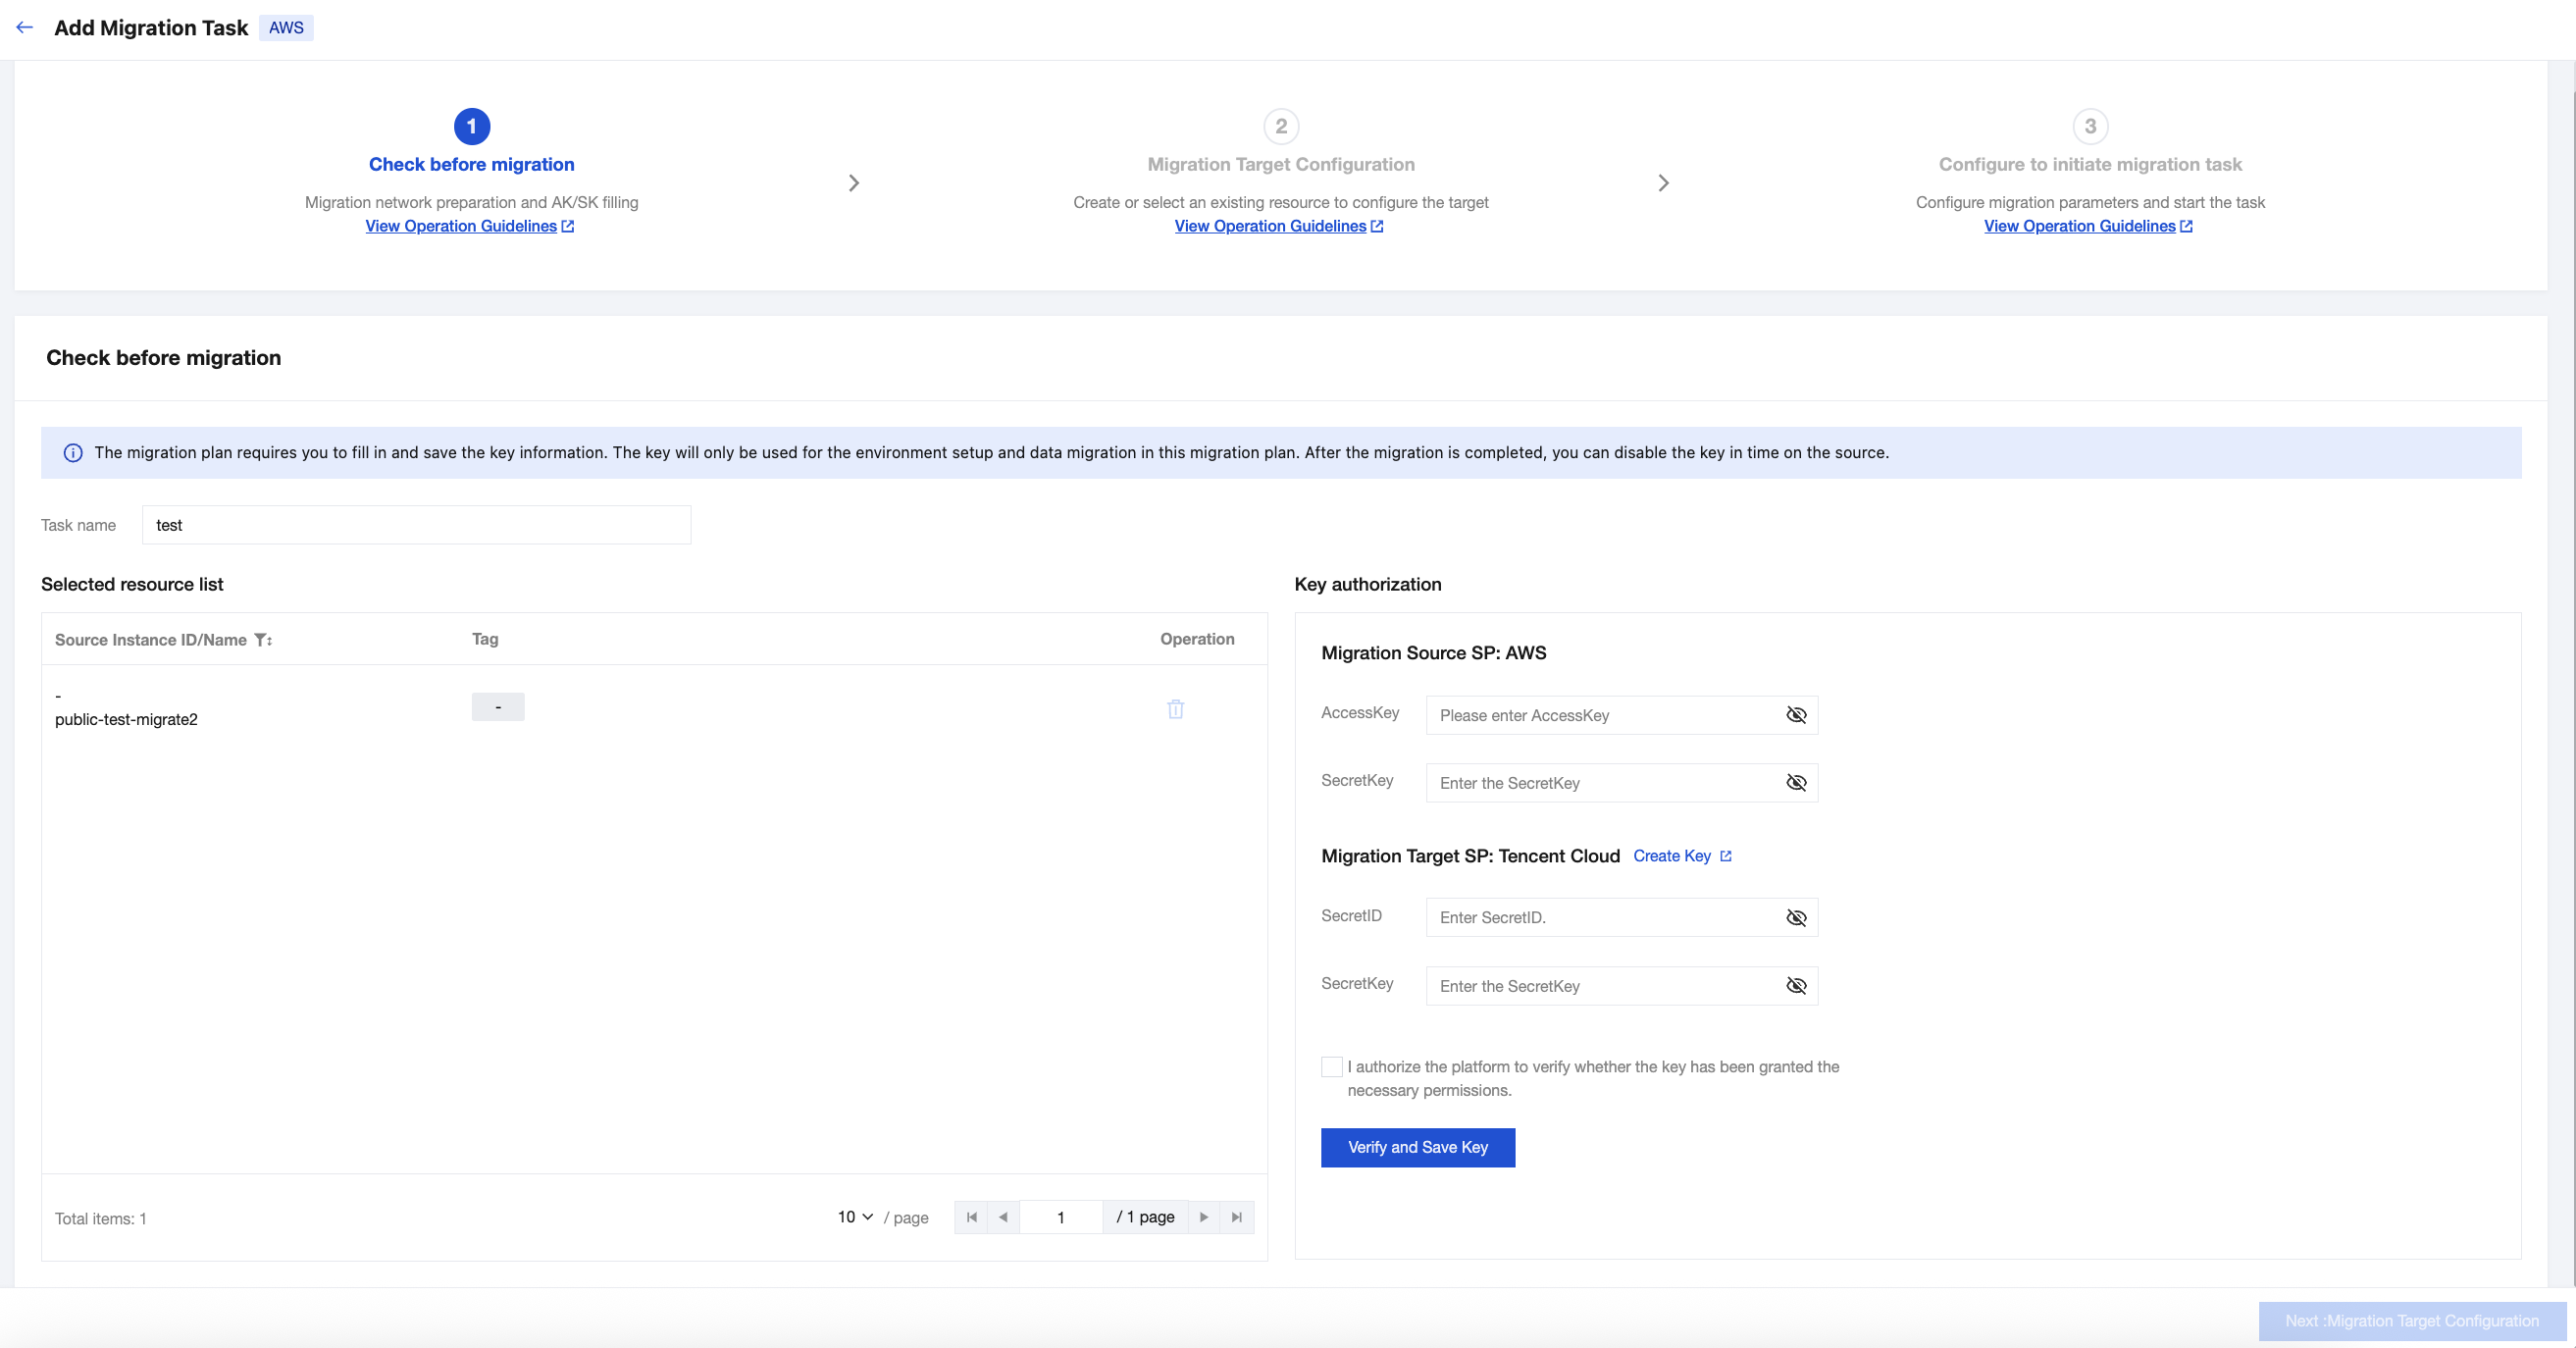Click the Task name input field
Viewport: 2576px width, 1348px height.
pyautogui.click(x=416, y=525)
